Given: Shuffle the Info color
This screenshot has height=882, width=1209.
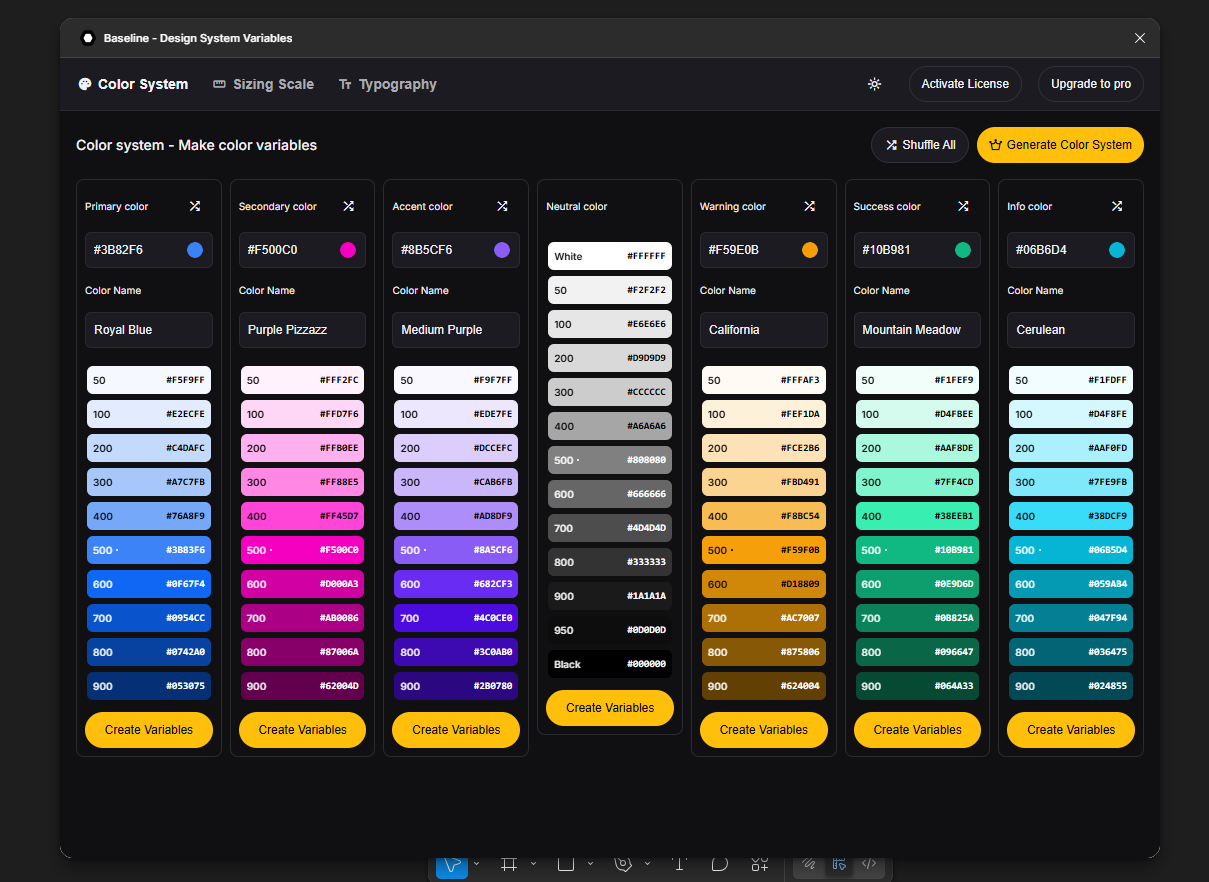Looking at the screenshot, I should 1117,206.
